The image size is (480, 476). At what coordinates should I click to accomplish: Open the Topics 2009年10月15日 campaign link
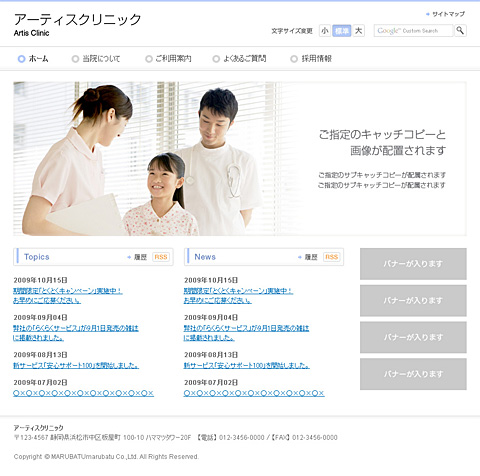pyautogui.click(x=68, y=296)
